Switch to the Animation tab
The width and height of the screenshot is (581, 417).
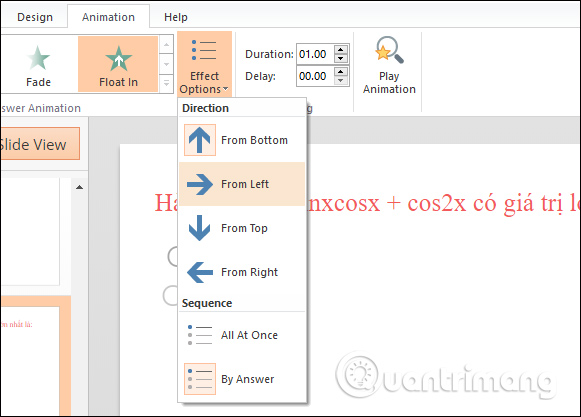pyautogui.click(x=108, y=17)
